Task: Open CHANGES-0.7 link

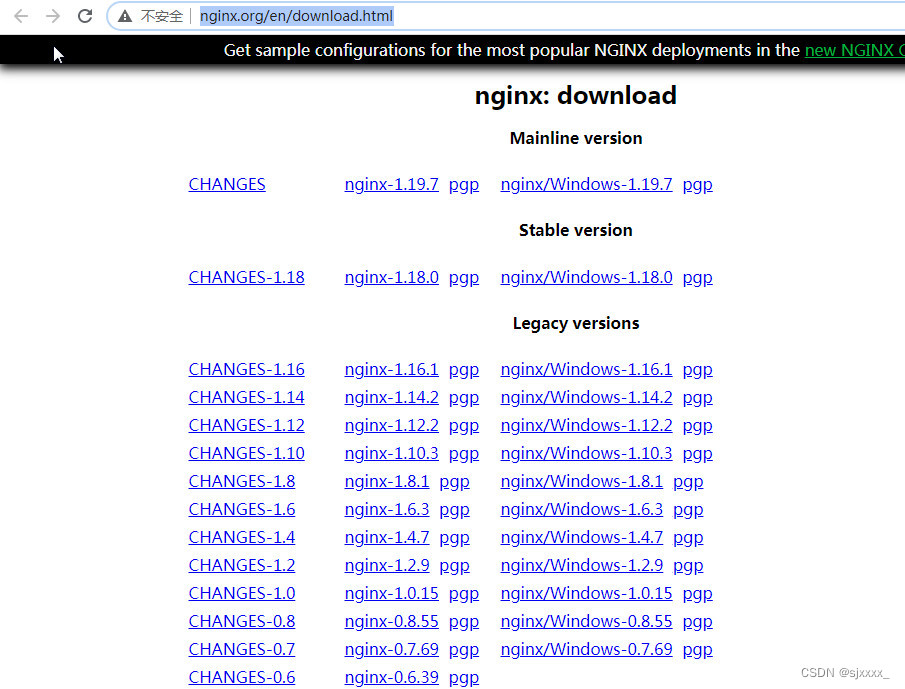Action: pyautogui.click(x=242, y=649)
